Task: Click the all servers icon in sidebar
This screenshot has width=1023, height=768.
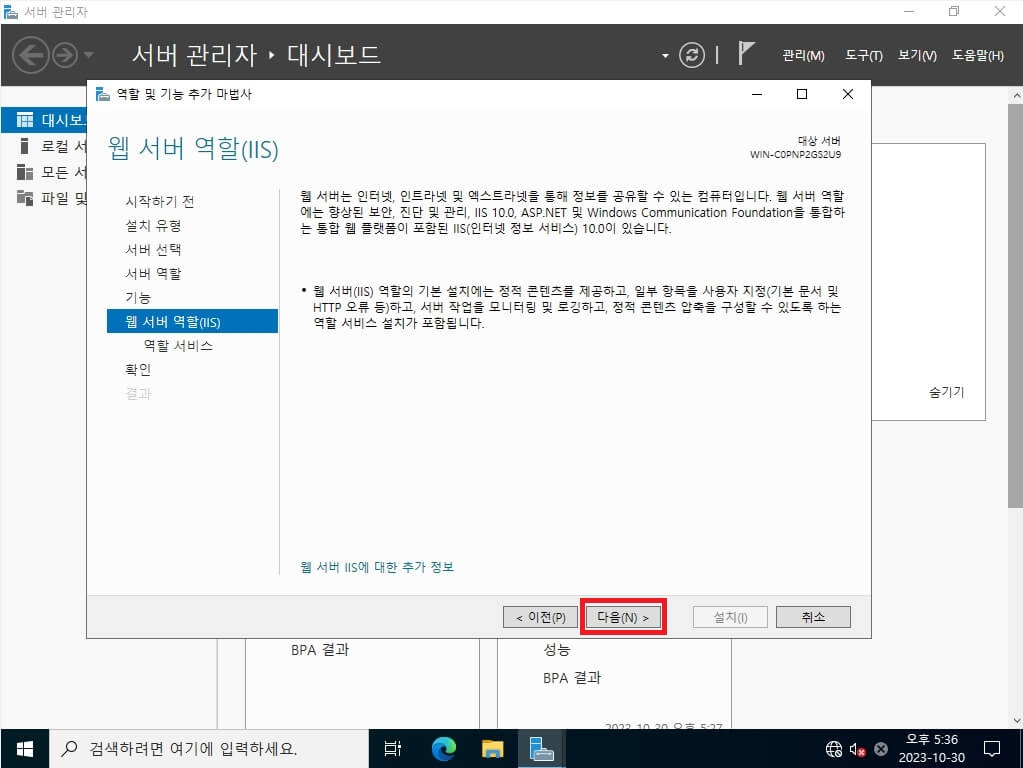Action: (24, 172)
